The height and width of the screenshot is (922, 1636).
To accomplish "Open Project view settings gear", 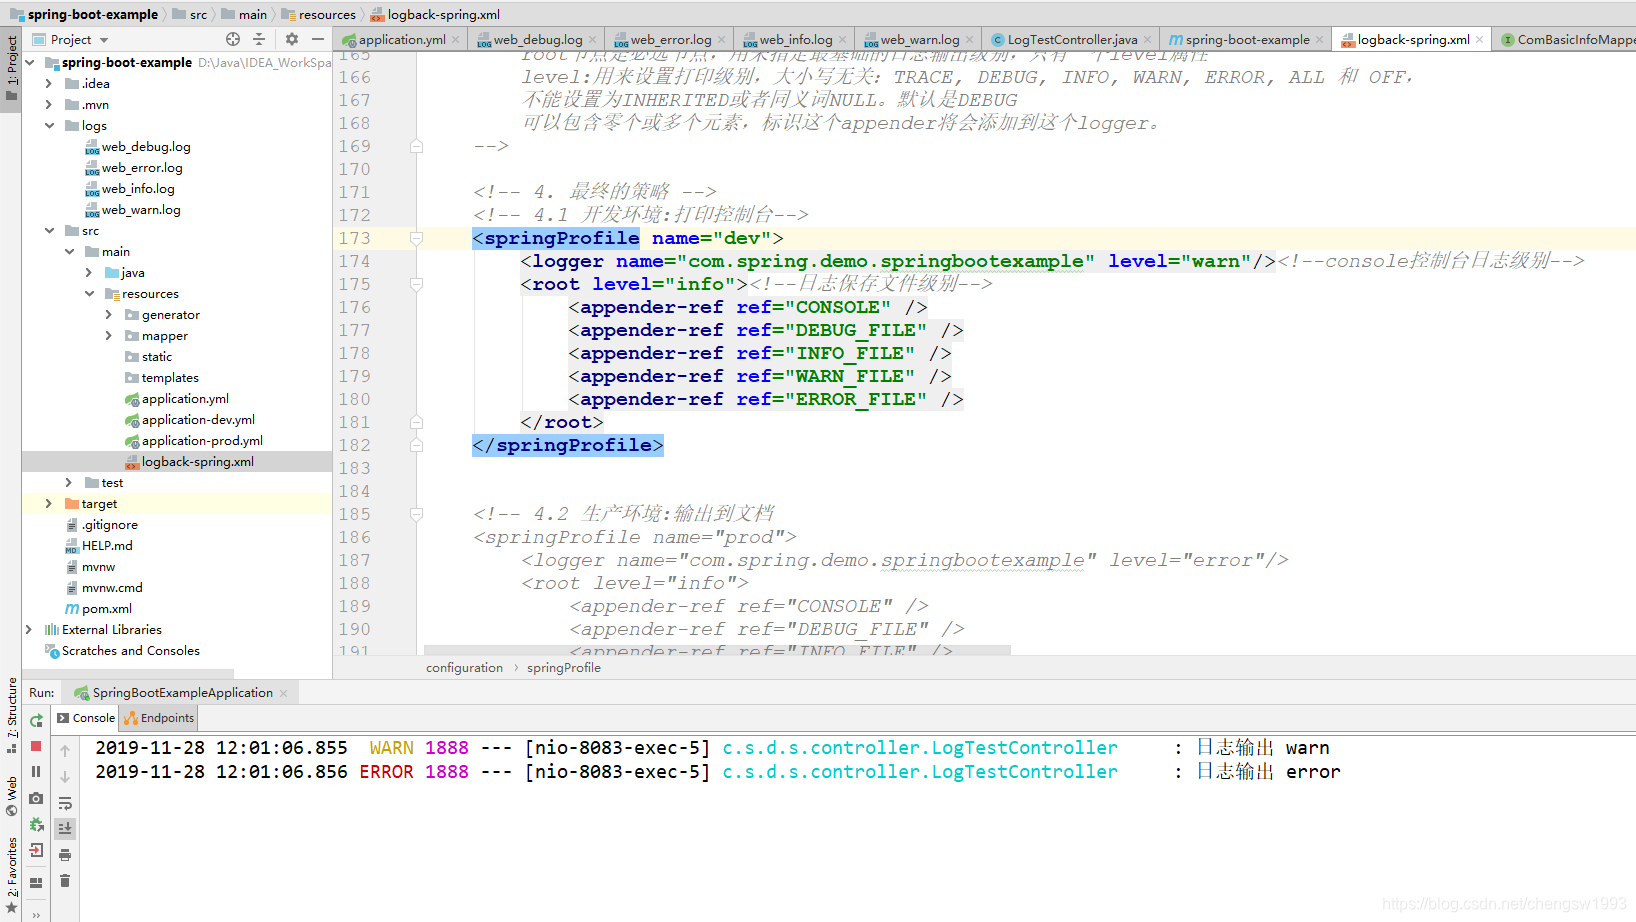I will click(x=292, y=39).
